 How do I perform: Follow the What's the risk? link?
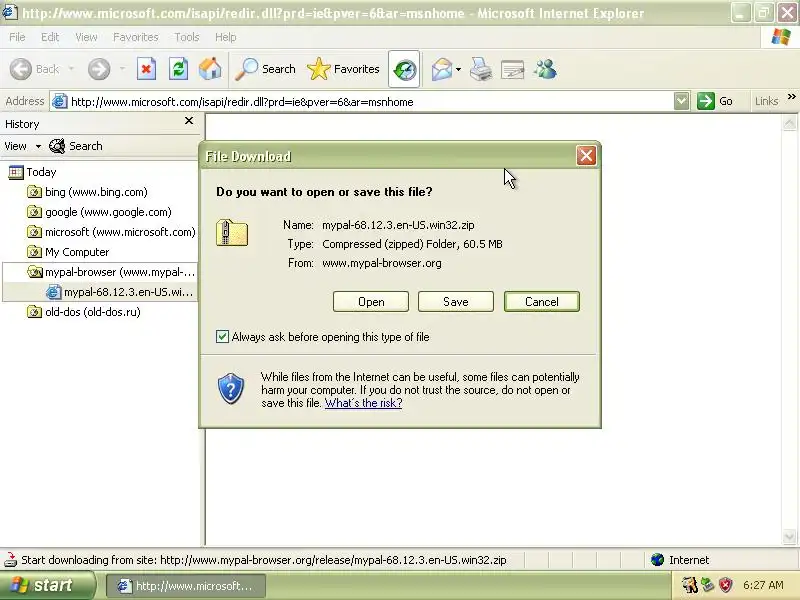[x=363, y=403]
